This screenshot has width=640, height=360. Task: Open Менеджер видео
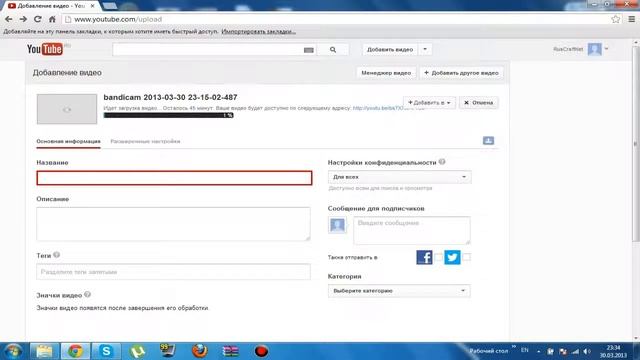[x=386, y=73]
